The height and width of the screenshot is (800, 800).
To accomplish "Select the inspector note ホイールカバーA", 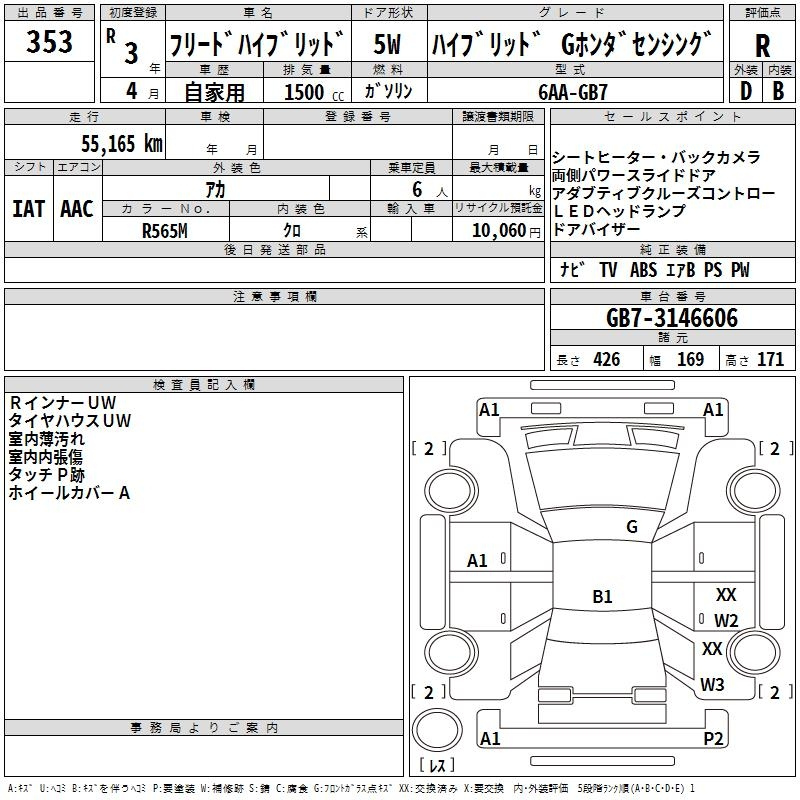I will [70, 493].
